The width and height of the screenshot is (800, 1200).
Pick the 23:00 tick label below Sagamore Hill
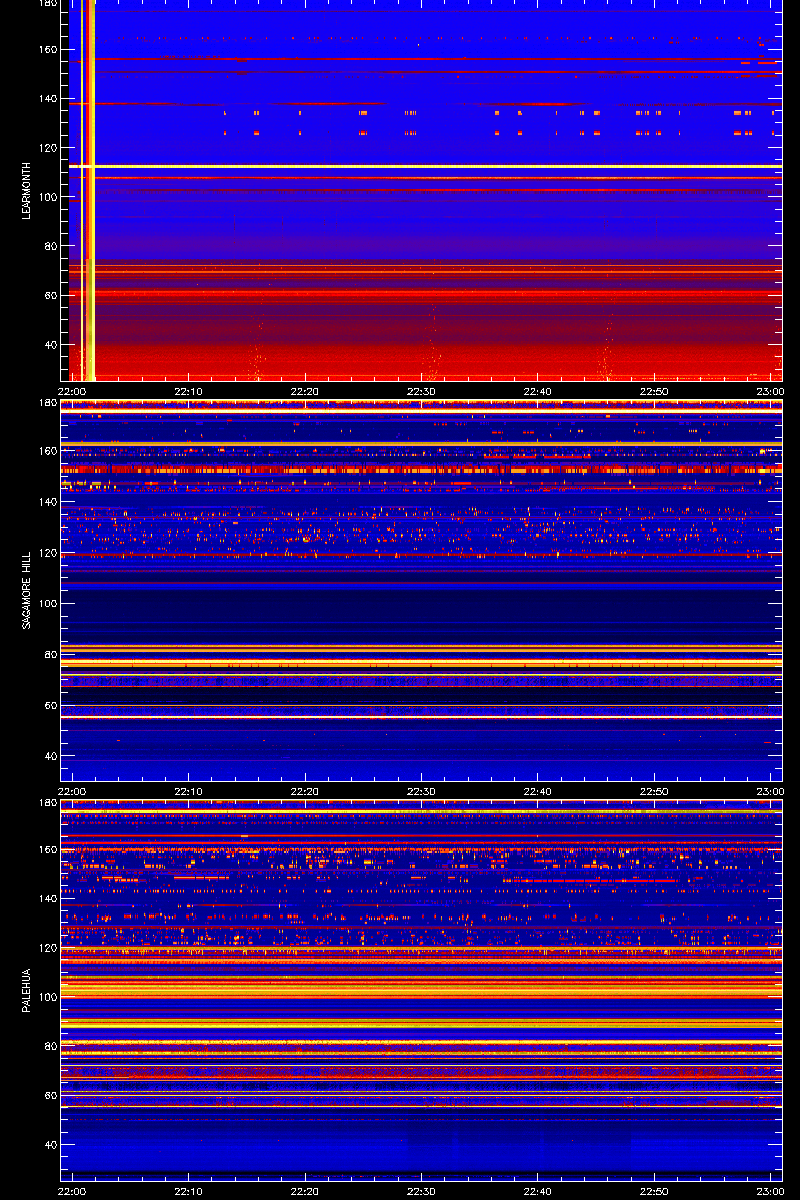point(769,791)
